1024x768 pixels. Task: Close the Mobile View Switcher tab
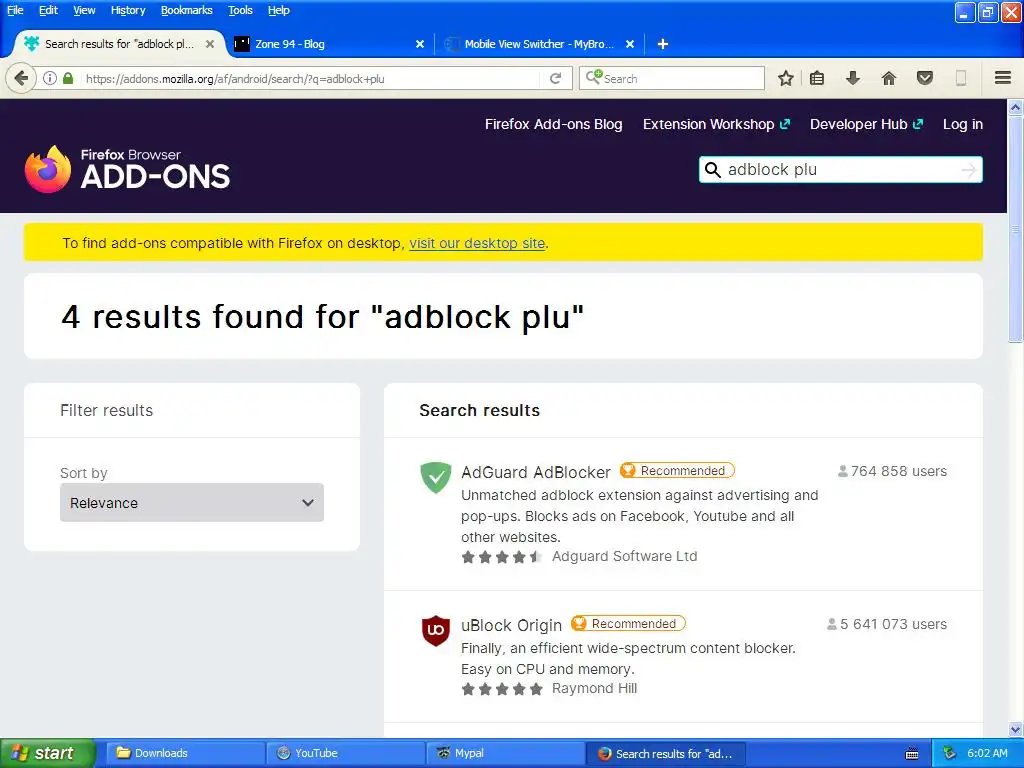pyautogui.click(x=630, y=44)
